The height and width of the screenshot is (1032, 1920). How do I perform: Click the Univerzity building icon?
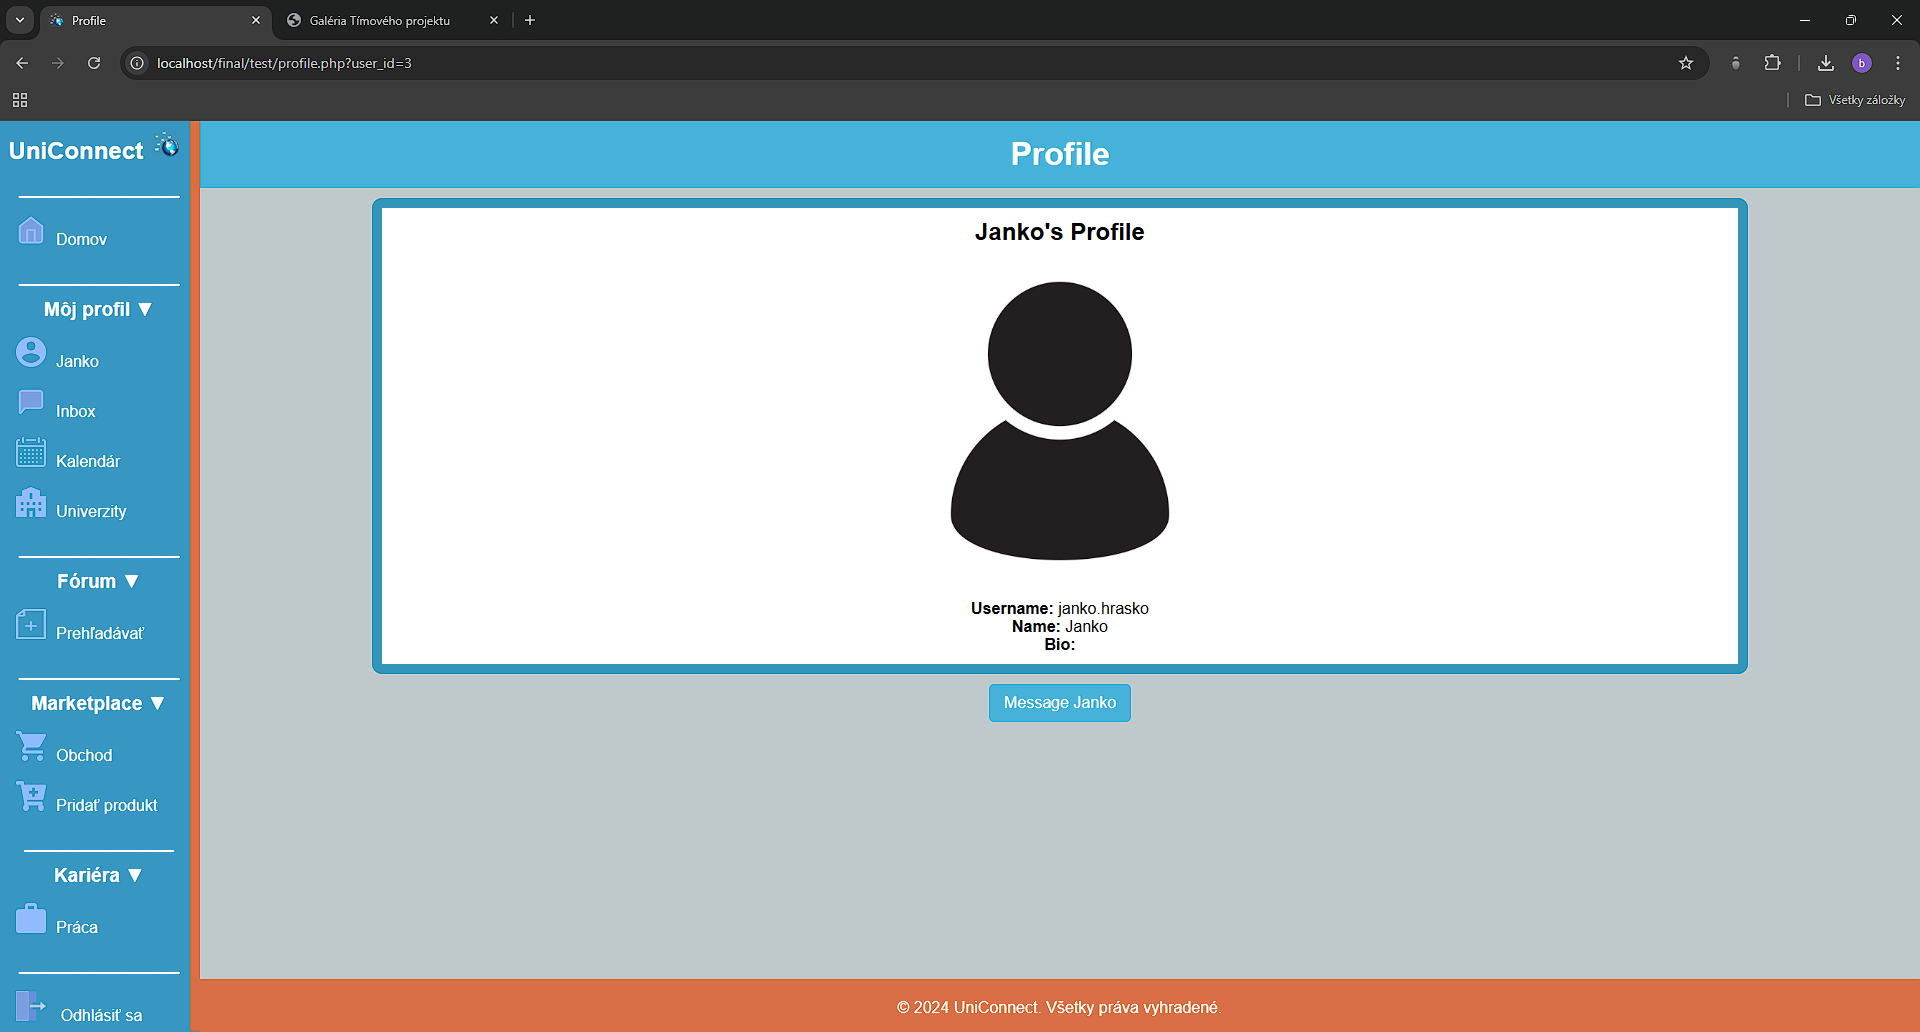click(31, 502)
